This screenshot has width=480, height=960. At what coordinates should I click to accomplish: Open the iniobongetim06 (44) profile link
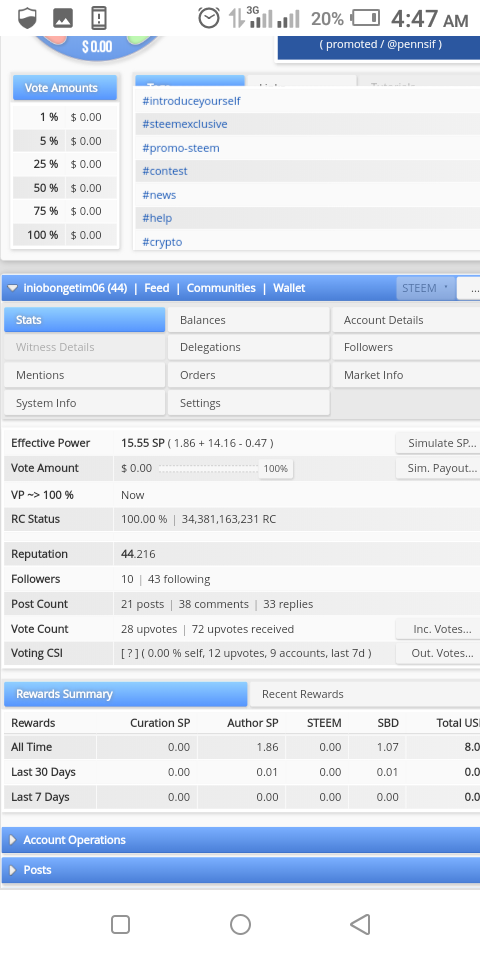click(75, 288)
